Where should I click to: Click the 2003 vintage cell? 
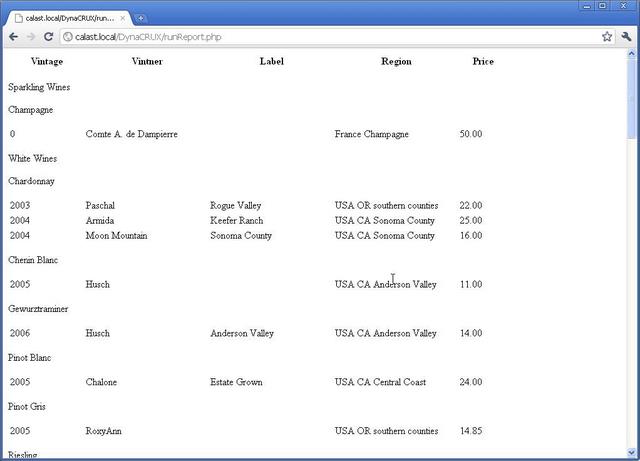click(20, 205)
